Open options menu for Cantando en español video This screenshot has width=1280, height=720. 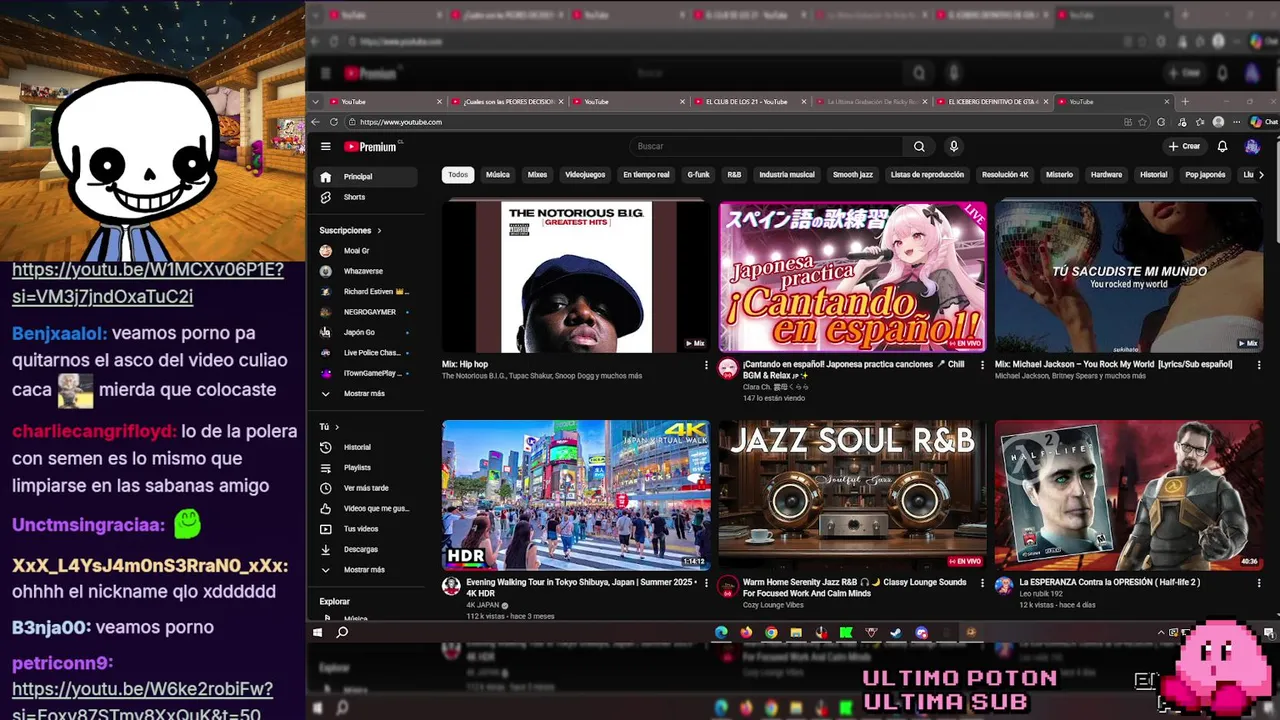[982, 365]
